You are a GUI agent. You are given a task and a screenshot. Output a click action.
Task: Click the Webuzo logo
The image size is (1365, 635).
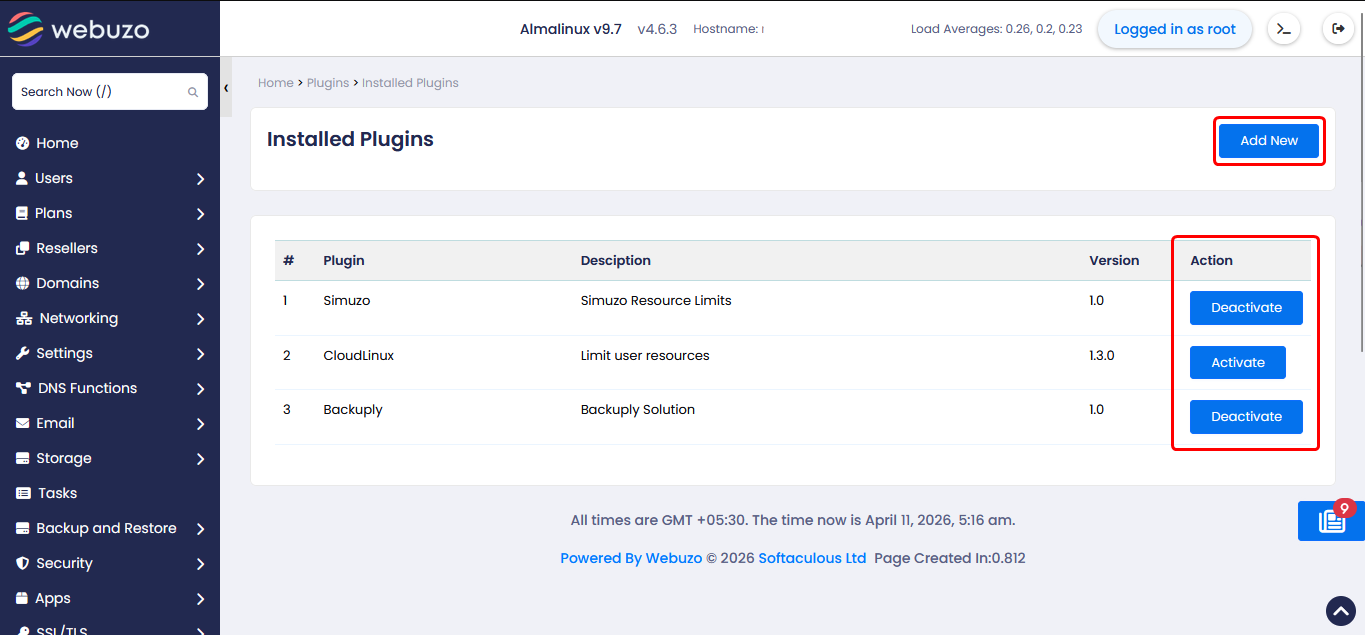pos(78,30)
